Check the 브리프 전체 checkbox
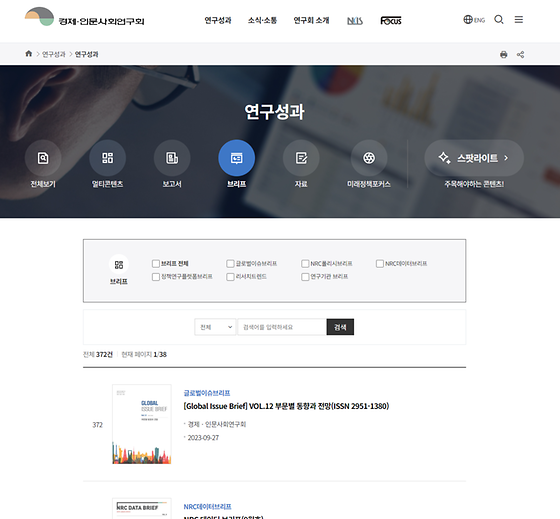This screenshot has height=519, width=560. point(156,264)
